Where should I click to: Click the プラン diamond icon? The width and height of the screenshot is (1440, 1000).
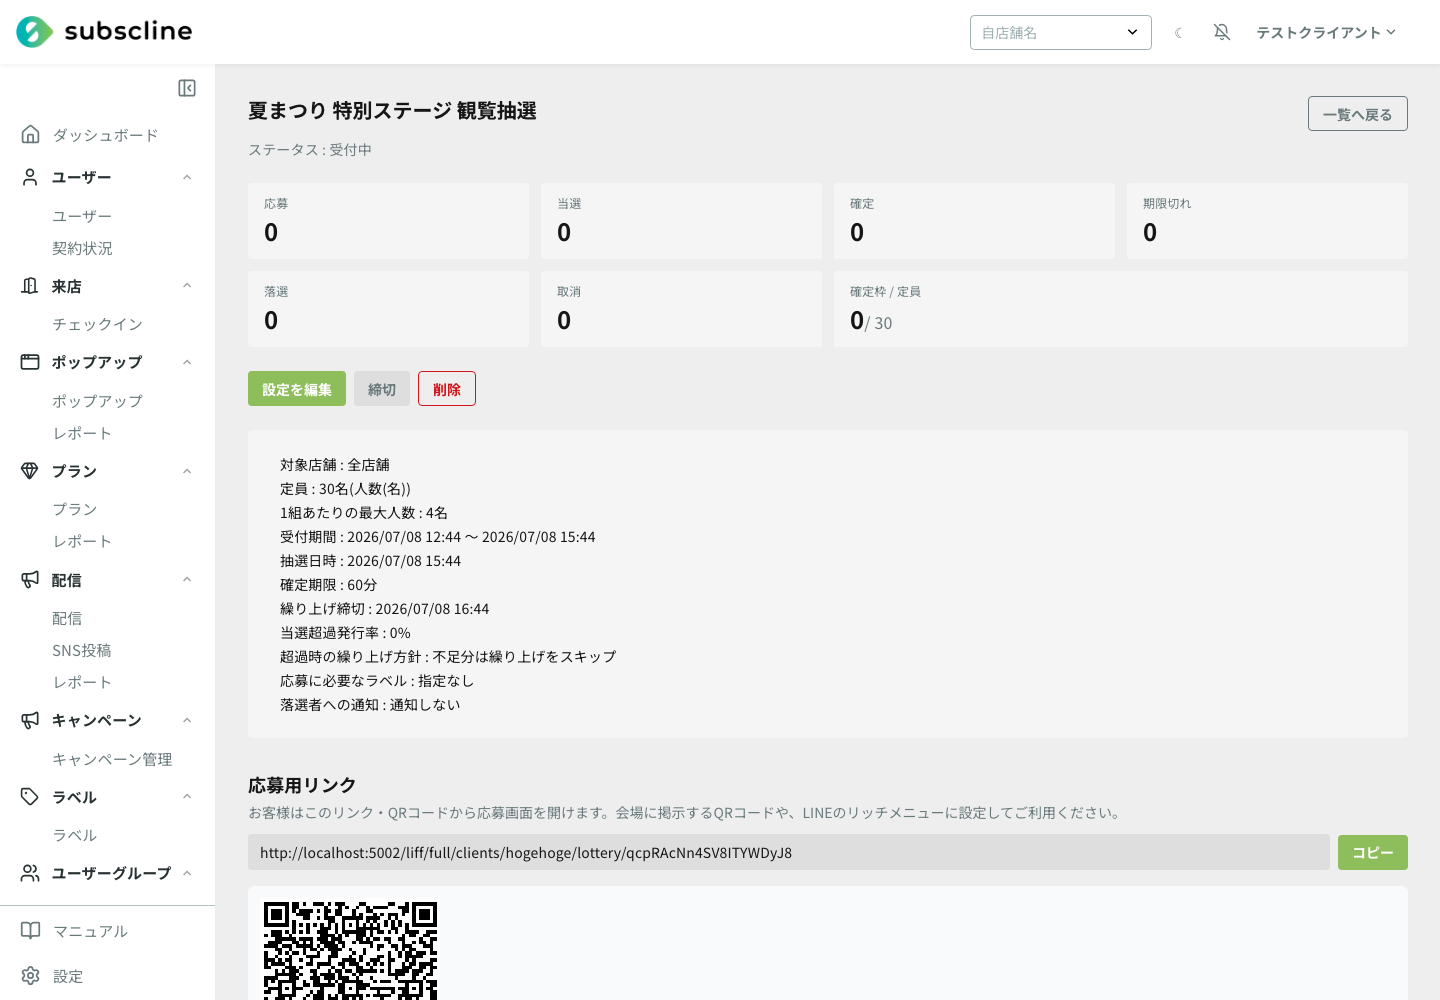click(x=31, y=471)
